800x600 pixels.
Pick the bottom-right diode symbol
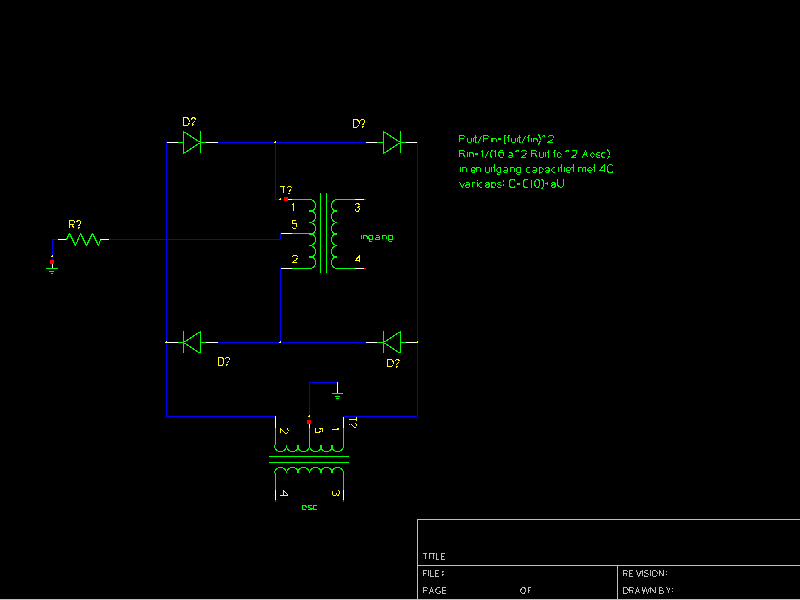(392, 342)
